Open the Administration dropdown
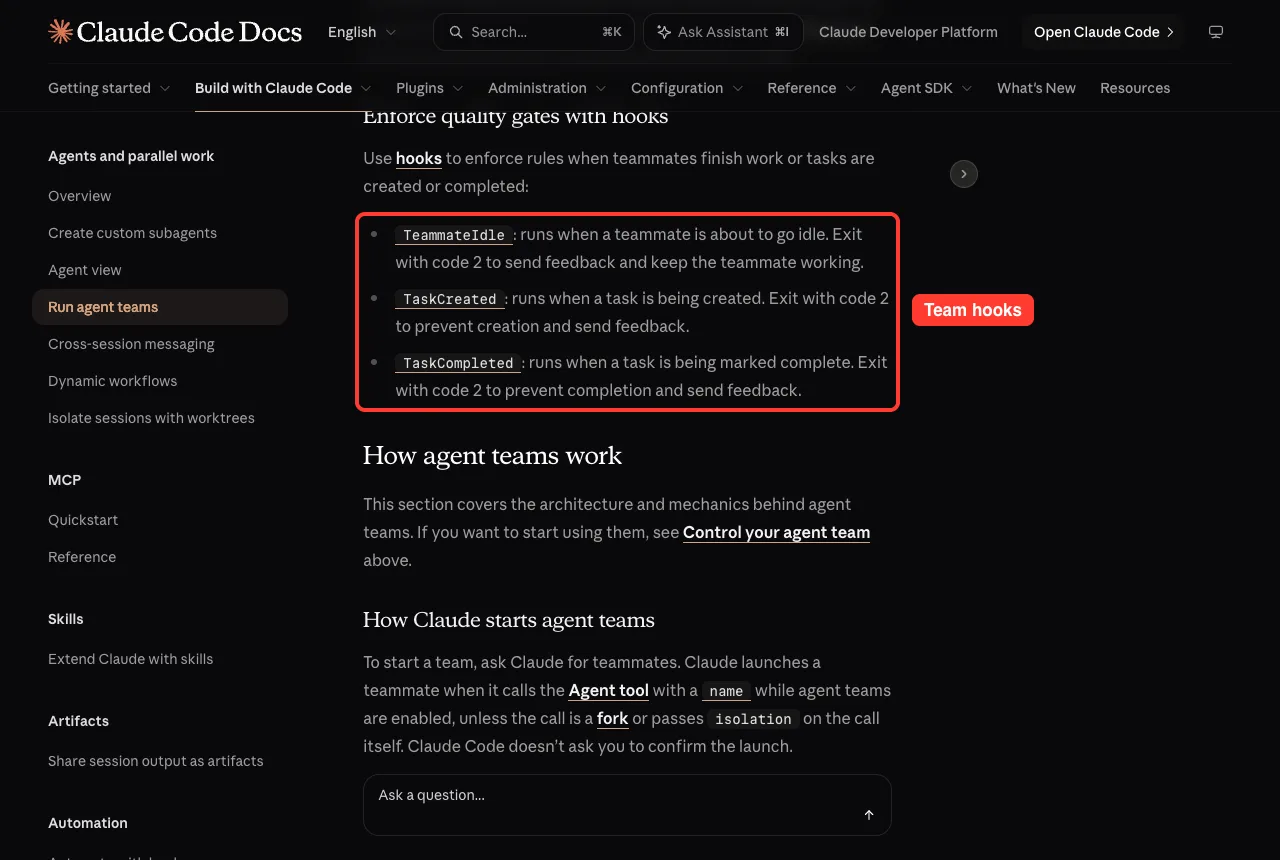The image size is (1280, 860). point(547,88)
